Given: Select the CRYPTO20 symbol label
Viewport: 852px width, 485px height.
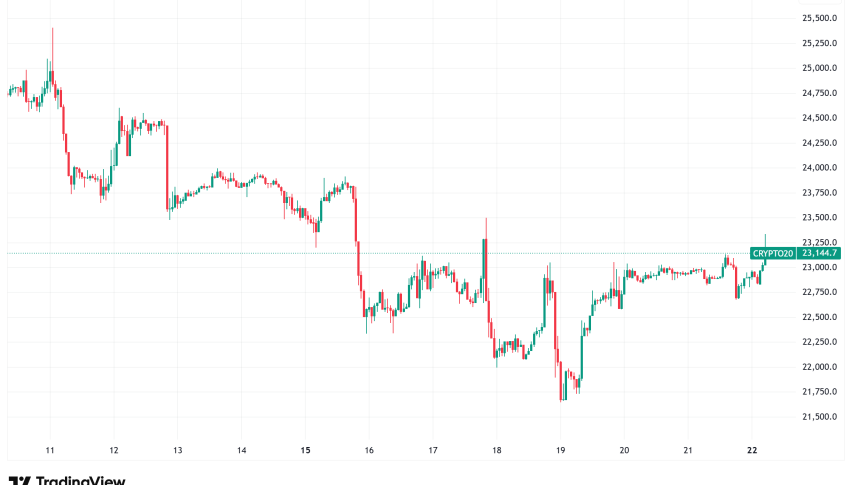Looking at the screenshot, I should click(x=774, y=254).
